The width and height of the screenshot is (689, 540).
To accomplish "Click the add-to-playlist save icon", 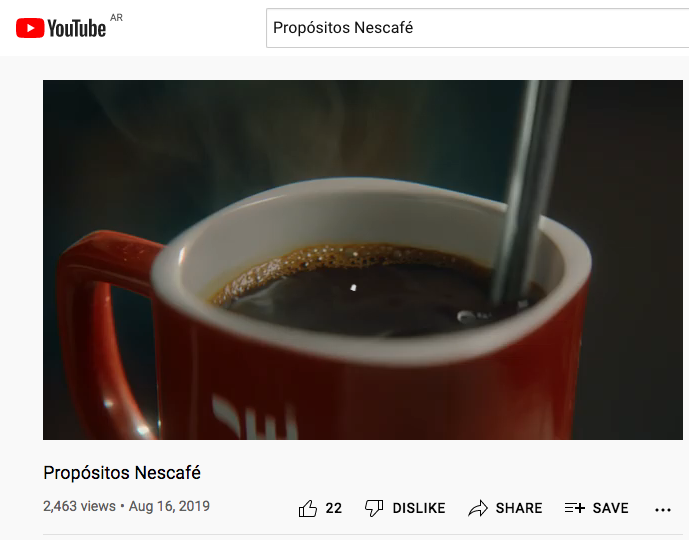I will [x=574, y=508].
